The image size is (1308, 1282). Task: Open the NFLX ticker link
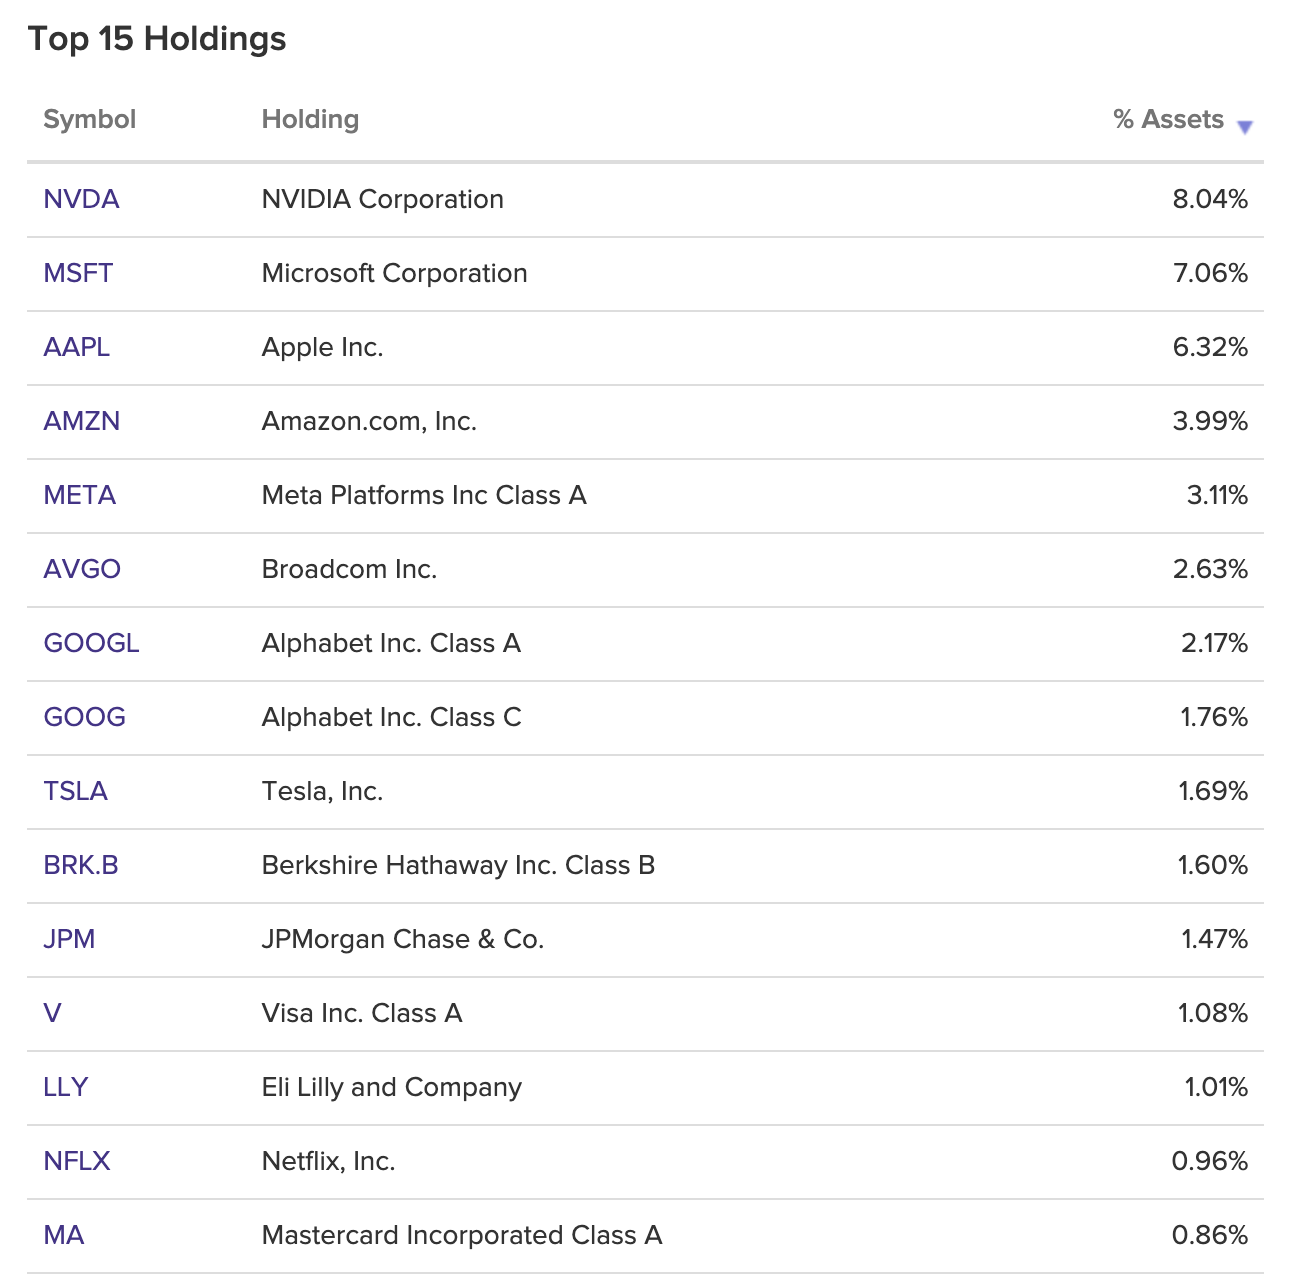coord(77,1161)
